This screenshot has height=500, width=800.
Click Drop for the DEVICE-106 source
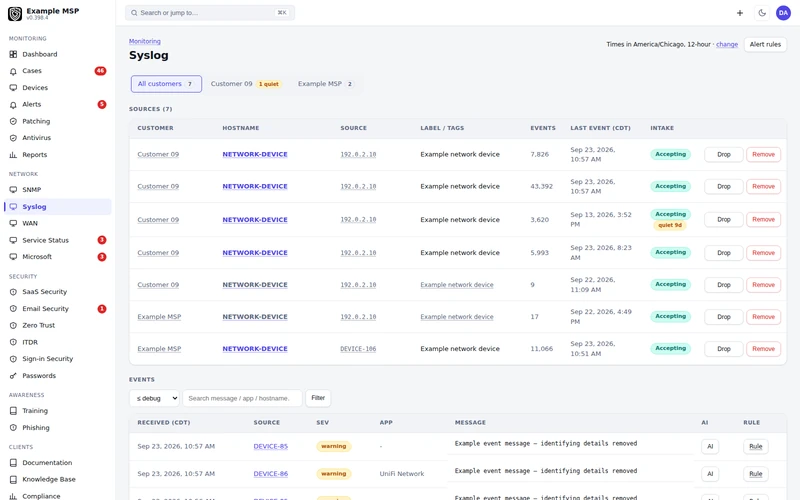click(x=723, y=349)
